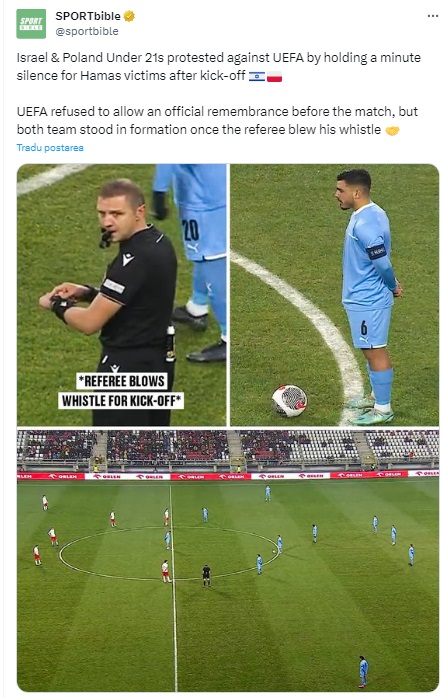
Task: Open the SPORTbible profile avatar
Action: pyautogui.click(x=31, y=24)
